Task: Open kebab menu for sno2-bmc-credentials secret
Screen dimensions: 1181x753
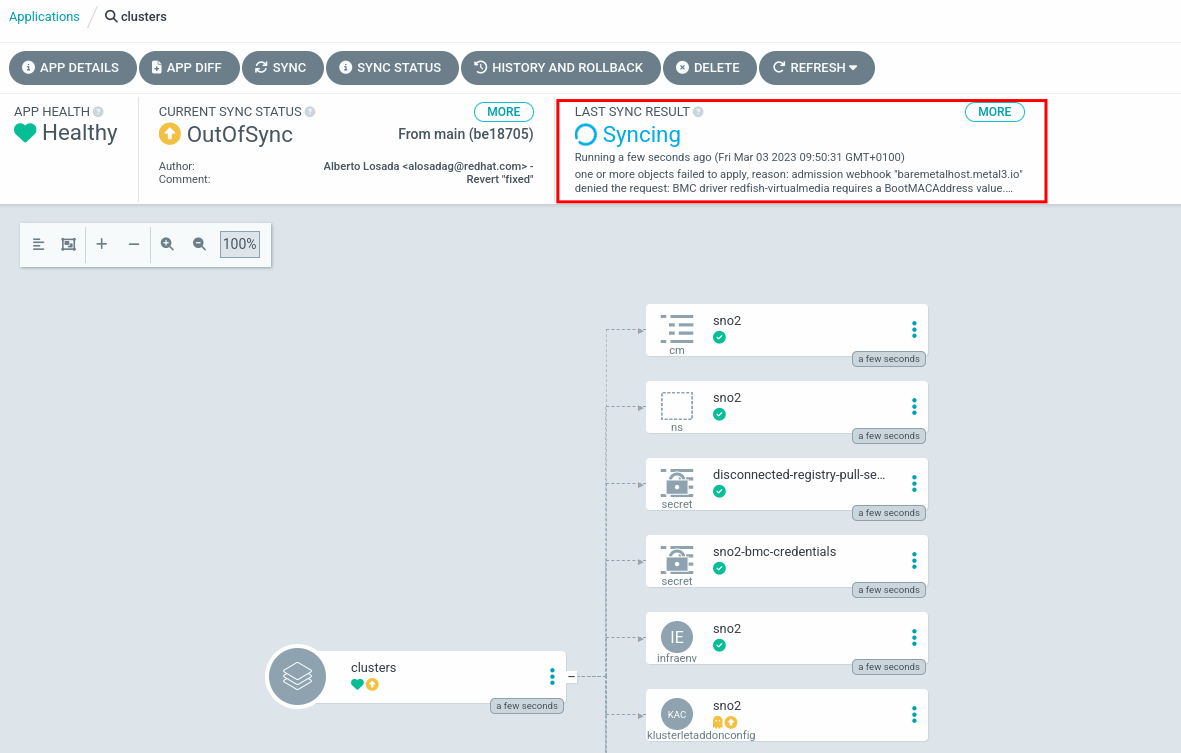Action: pyautogui.click(x=914, y=560)
